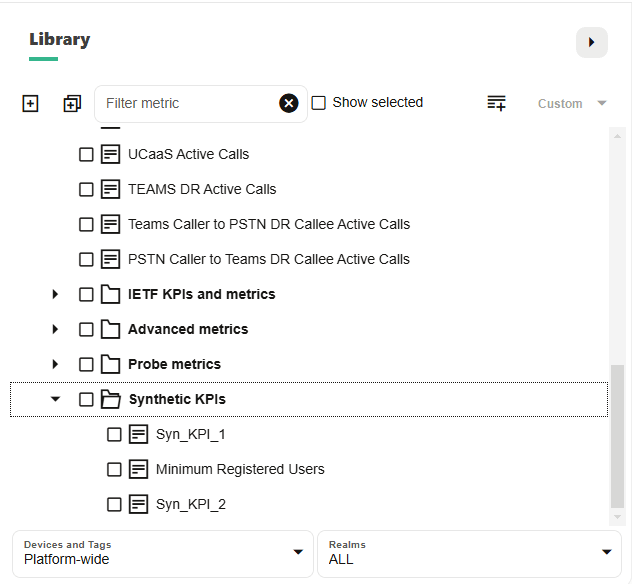Viewport: 632px width, 584px height.
Task: Click the Probe metrics folder icon
Action: 111,364
